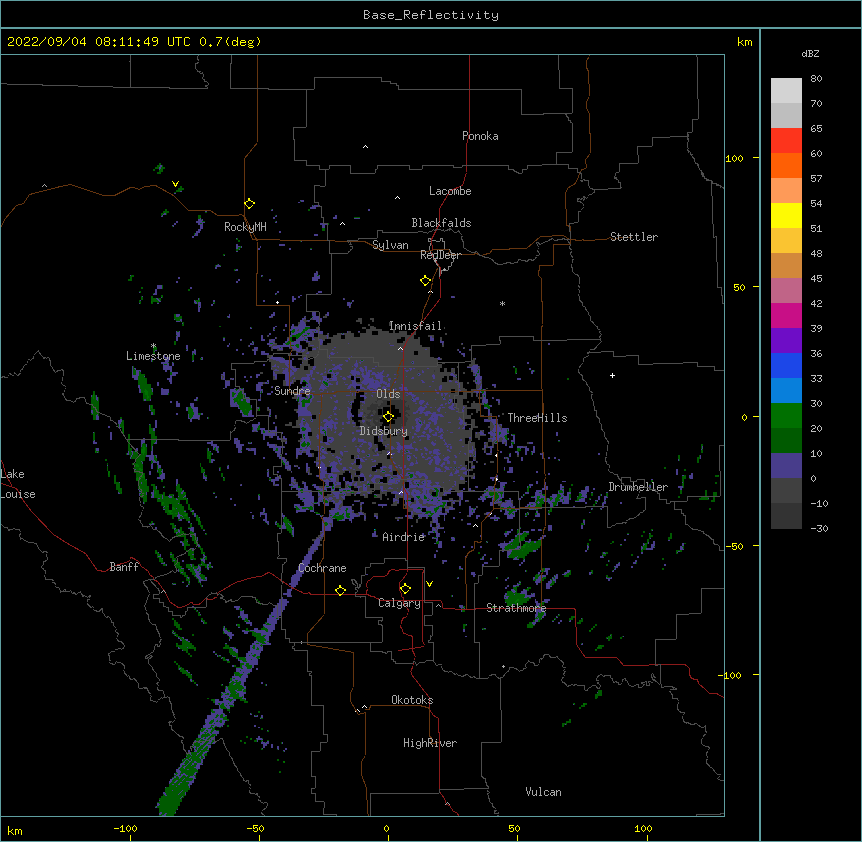Image resolution: width=862 pixels, height=842 pixels.
Task: Select the white 80 dBZ legend swatch
Action: pos(786,91)
